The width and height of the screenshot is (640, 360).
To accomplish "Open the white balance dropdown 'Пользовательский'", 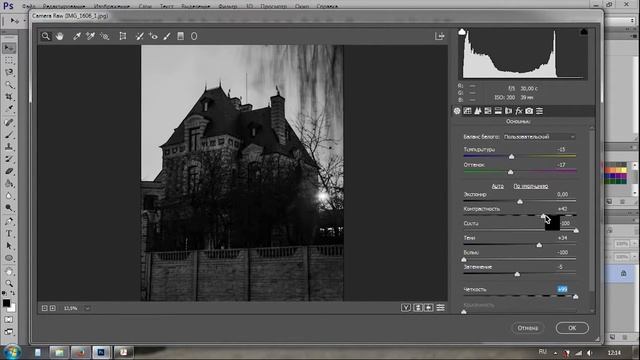I will 539,137.
